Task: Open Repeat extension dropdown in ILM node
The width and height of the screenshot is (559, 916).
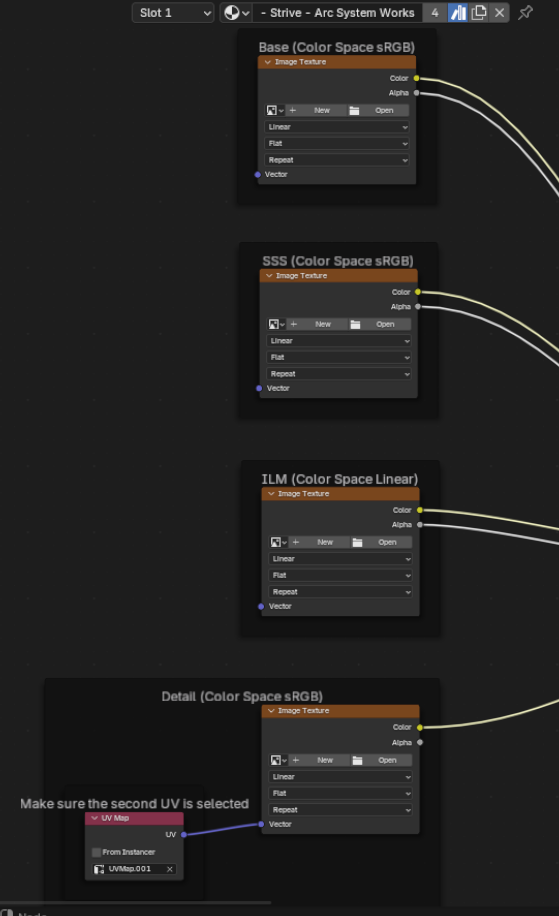Action: [341, 592]
